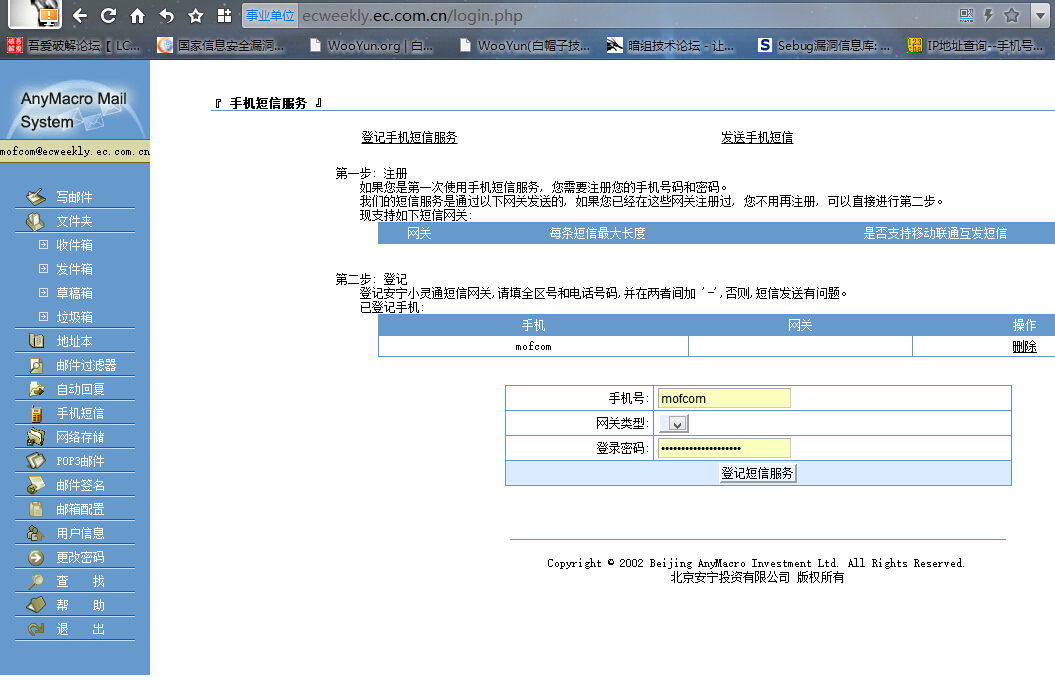Click 查找 magnifier icon
Viewport: 1055px width, 681px height.
tap(36, 581)
